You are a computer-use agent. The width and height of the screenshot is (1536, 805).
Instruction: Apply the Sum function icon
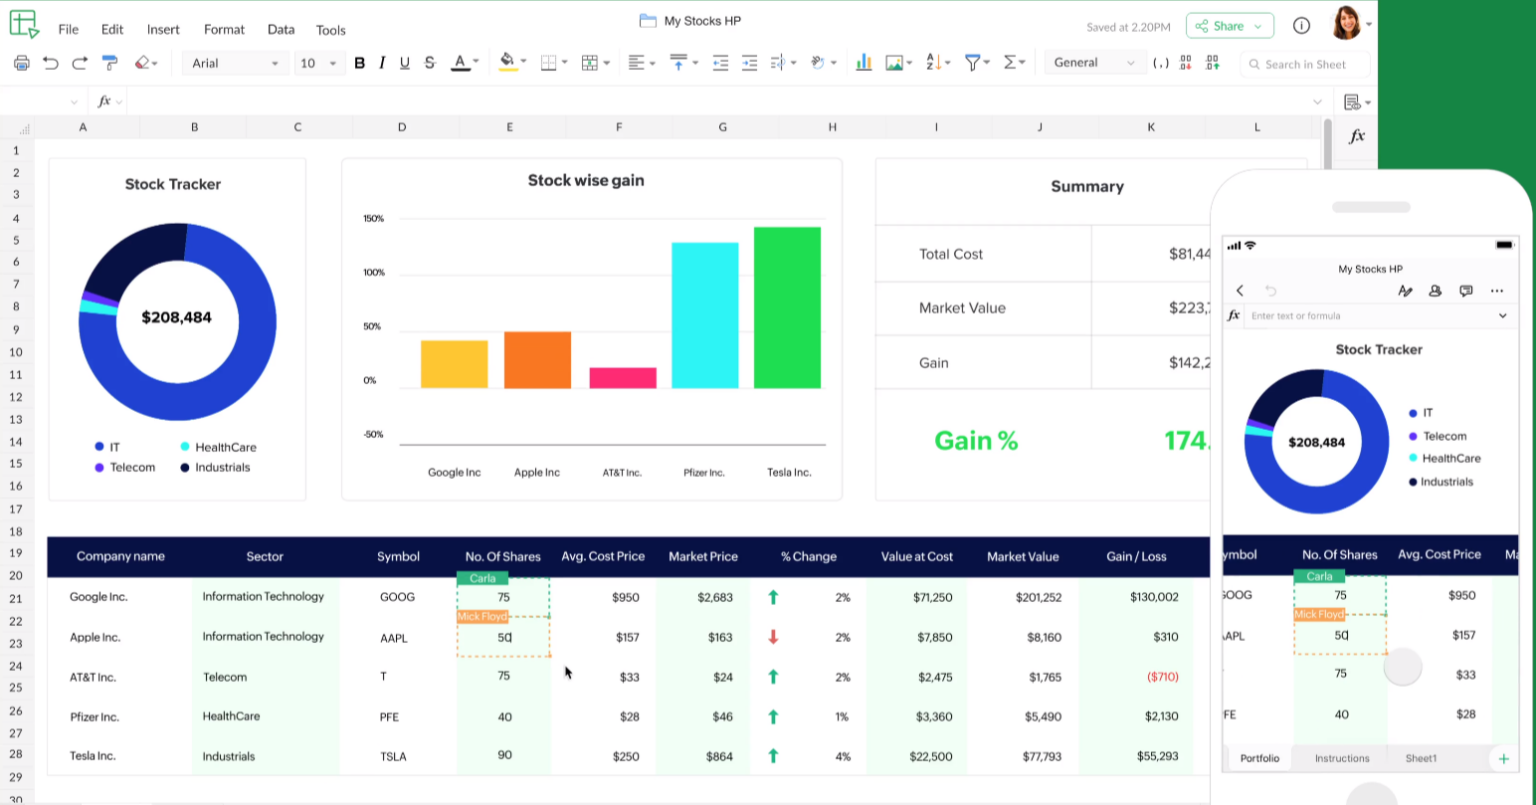(x=1009, y=63)
